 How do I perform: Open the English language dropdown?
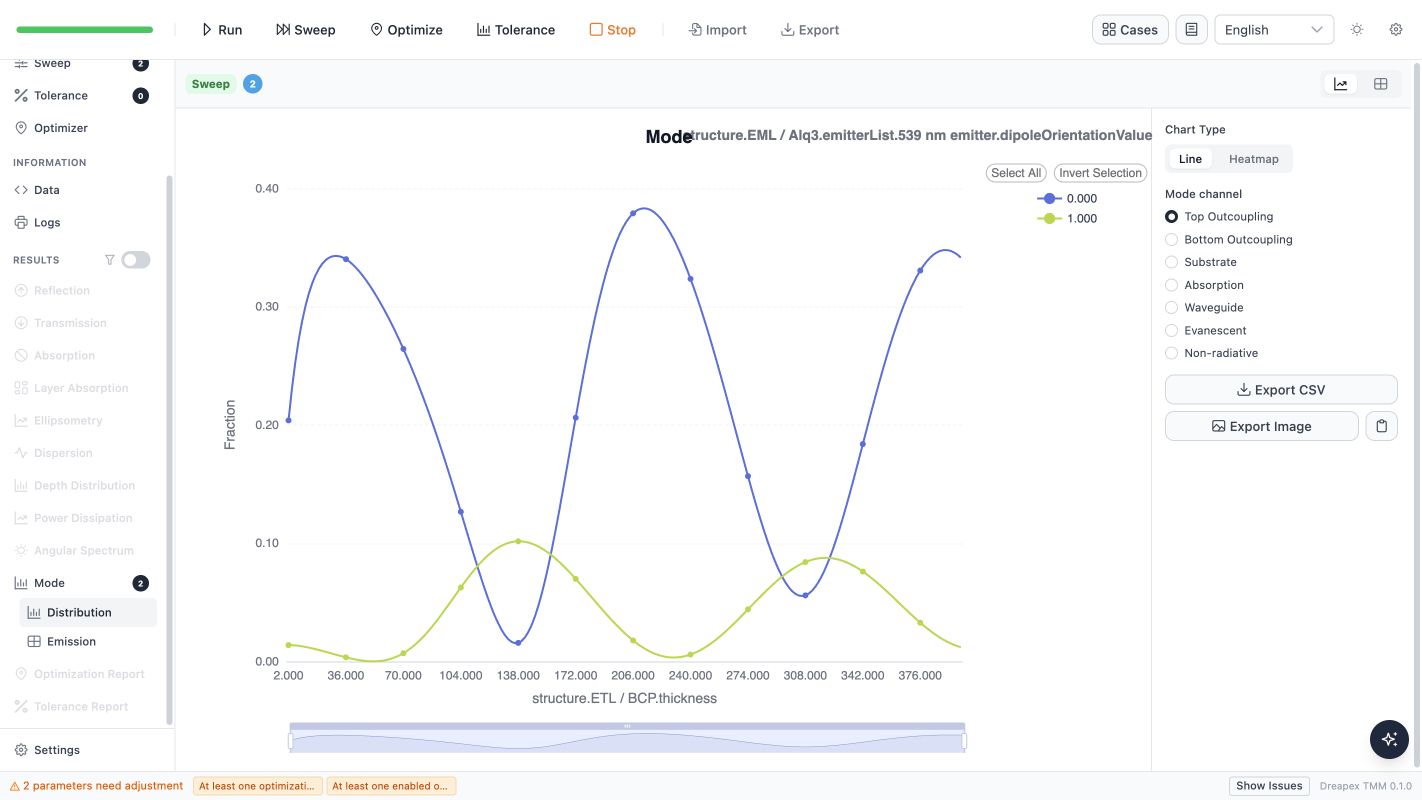[1274, 30]
